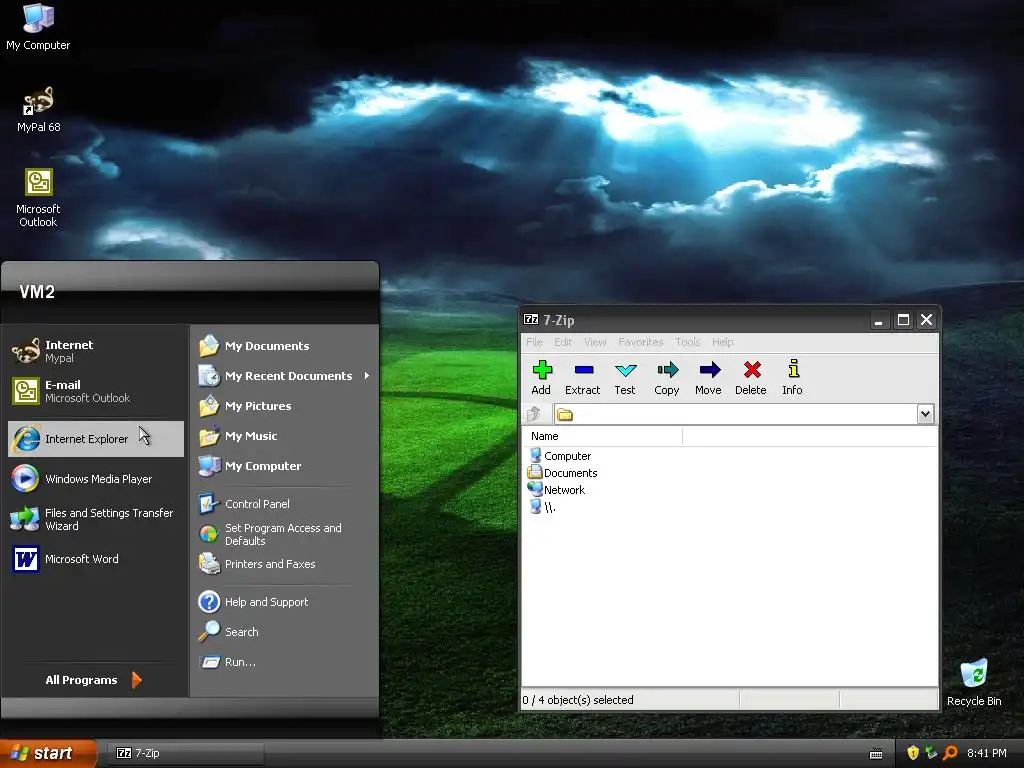Open the Tools menu in 7-Zip
This screenshot has width=1024, height=768.
(x=688, y=342)
